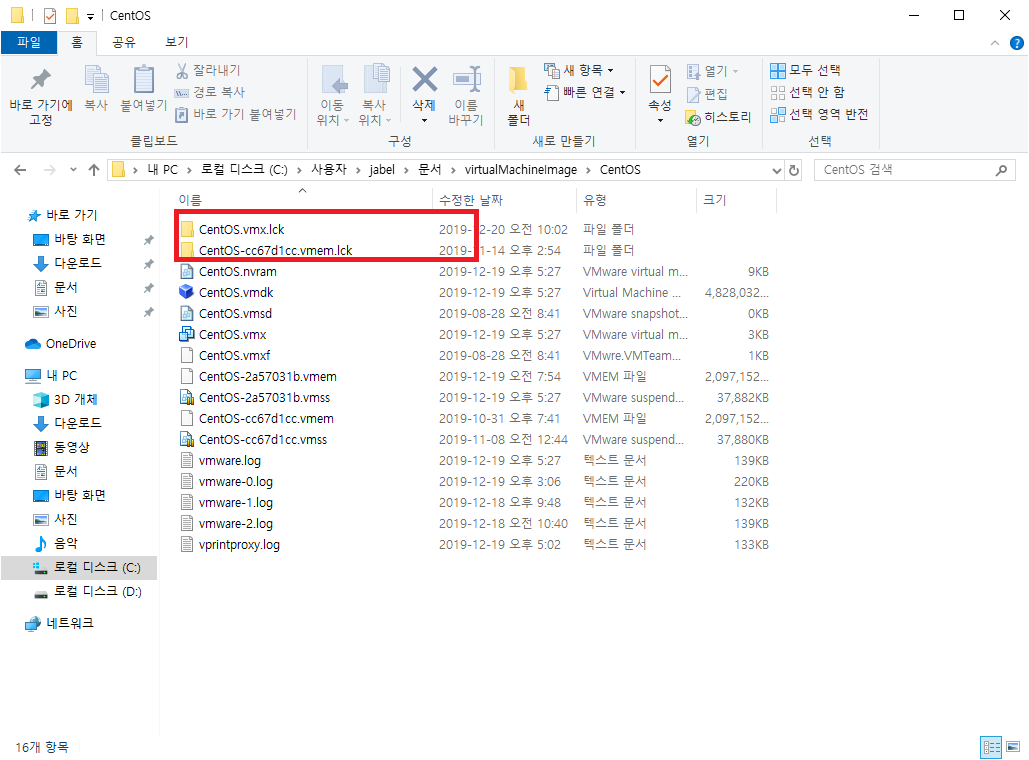This screenshot has width=1029, height=760.
Task: Switch to the Home ribbon tab
Action: pos(77,43)
